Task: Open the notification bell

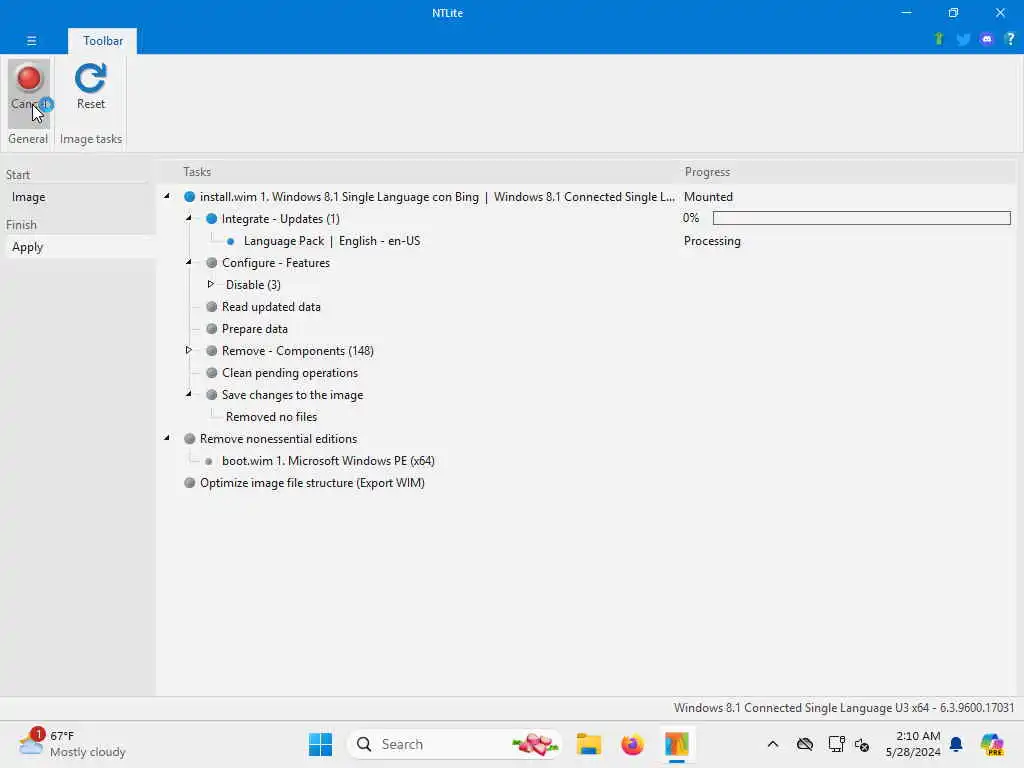Action: point(956,744)
